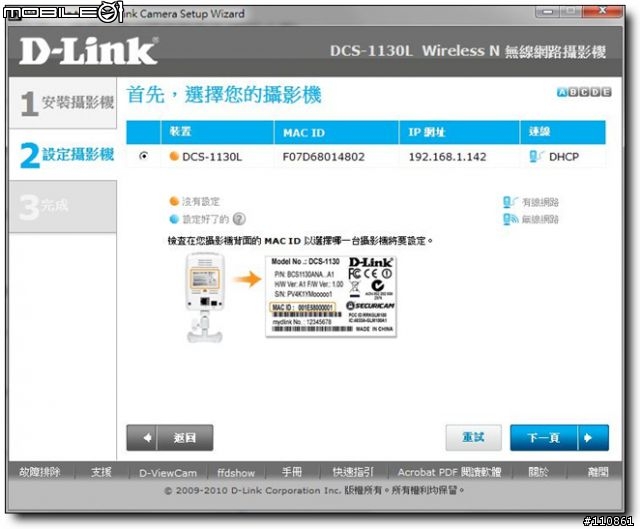640x529 pixels.
Task: Click the IP address 192.168.1.142
Action: click(x=447, y=157)
